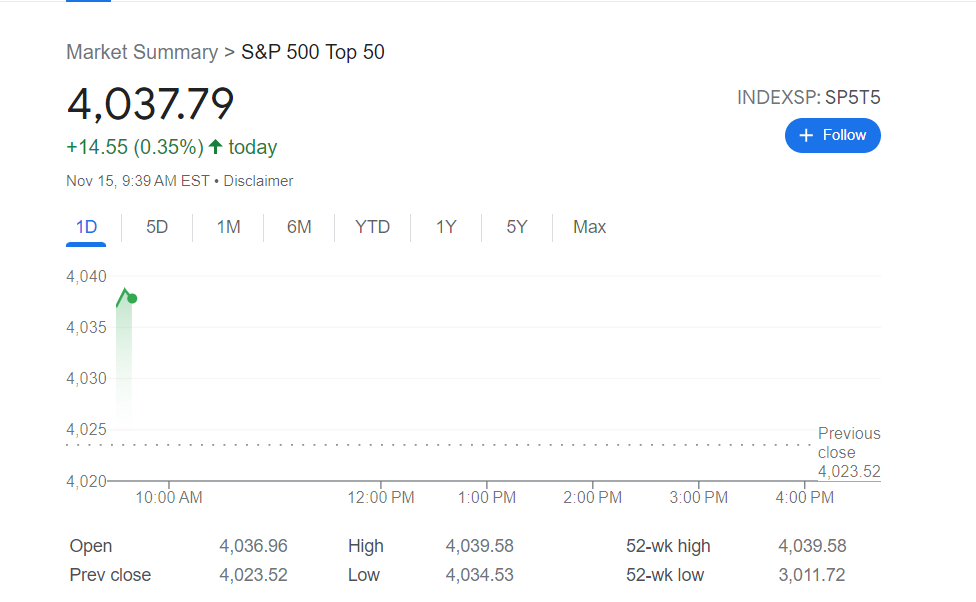Click the INDEXSP: SP5T5 ticker text

pos(809,98)
